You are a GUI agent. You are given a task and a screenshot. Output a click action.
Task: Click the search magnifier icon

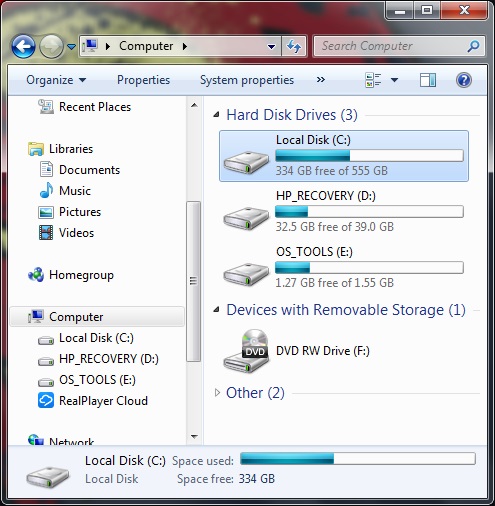click(473, 46)
